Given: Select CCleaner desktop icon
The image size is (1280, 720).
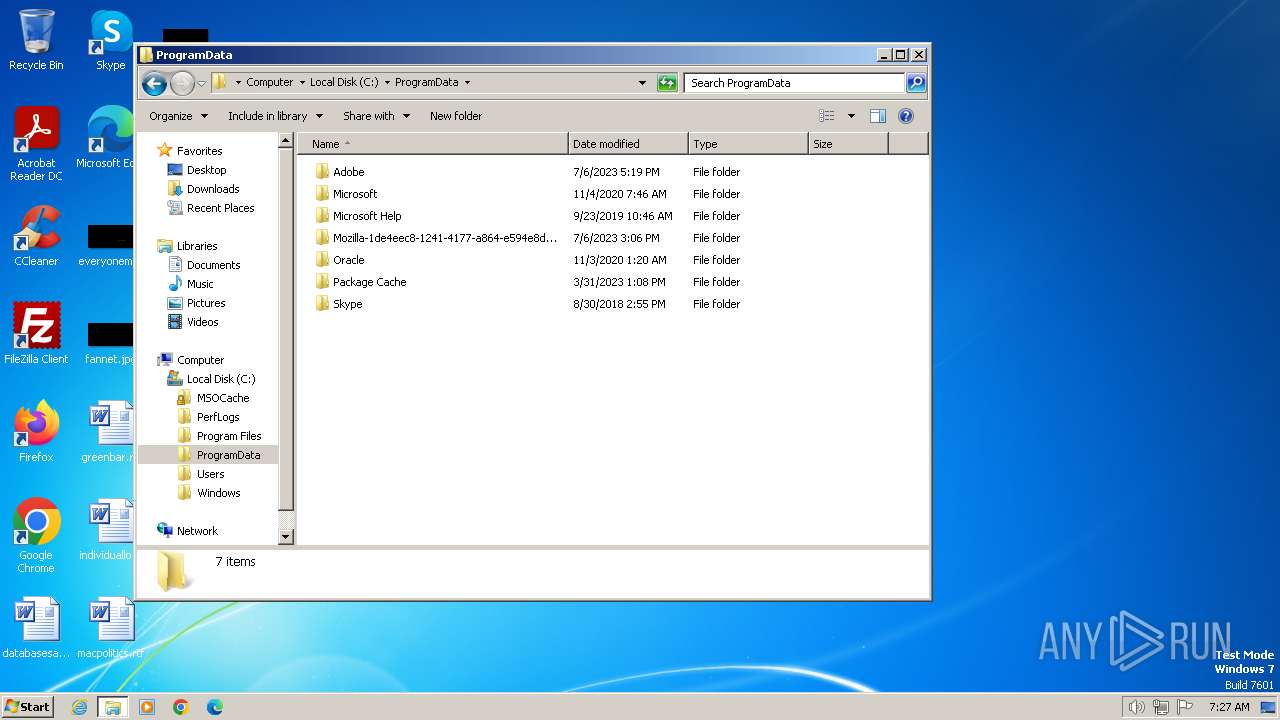Looking at the screenshot, I should coord(36,236).
